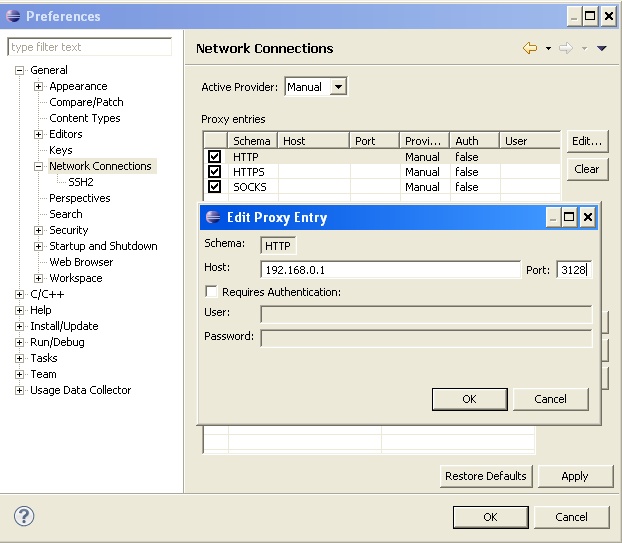This screenshot has height=543, width=622.
Task: Click Cancel in Edit Proxy Entry dialog
Action: pyautogui.click(x=550, y=399)
